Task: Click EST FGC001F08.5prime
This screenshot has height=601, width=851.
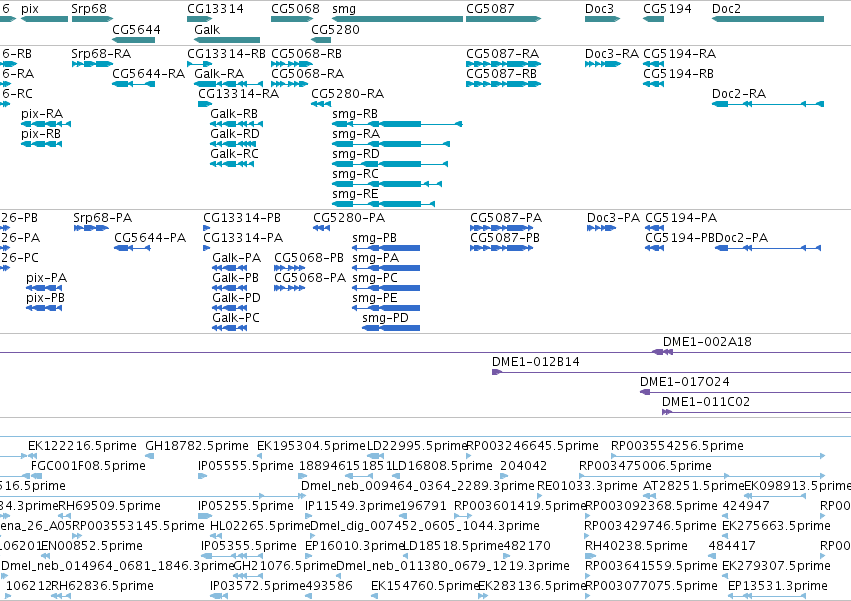Action: [x=88, y=466]
